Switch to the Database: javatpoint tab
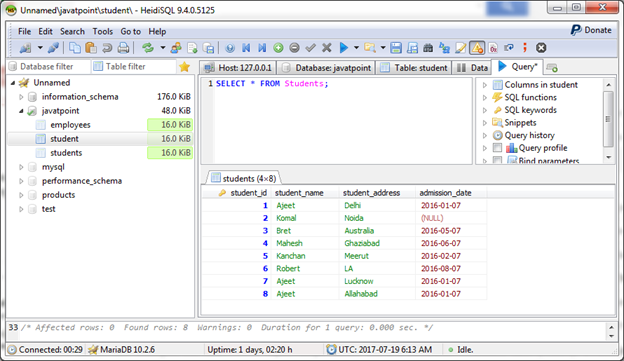624x361 pixels. (326, 68)
